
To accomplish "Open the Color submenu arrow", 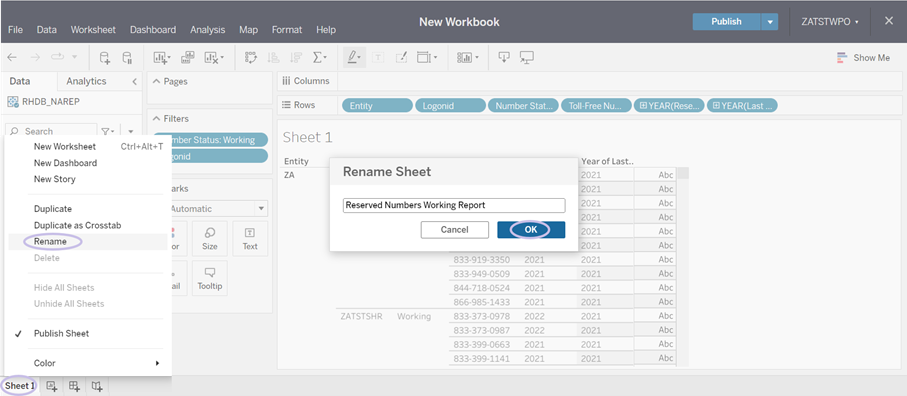I will click(157, 363).
